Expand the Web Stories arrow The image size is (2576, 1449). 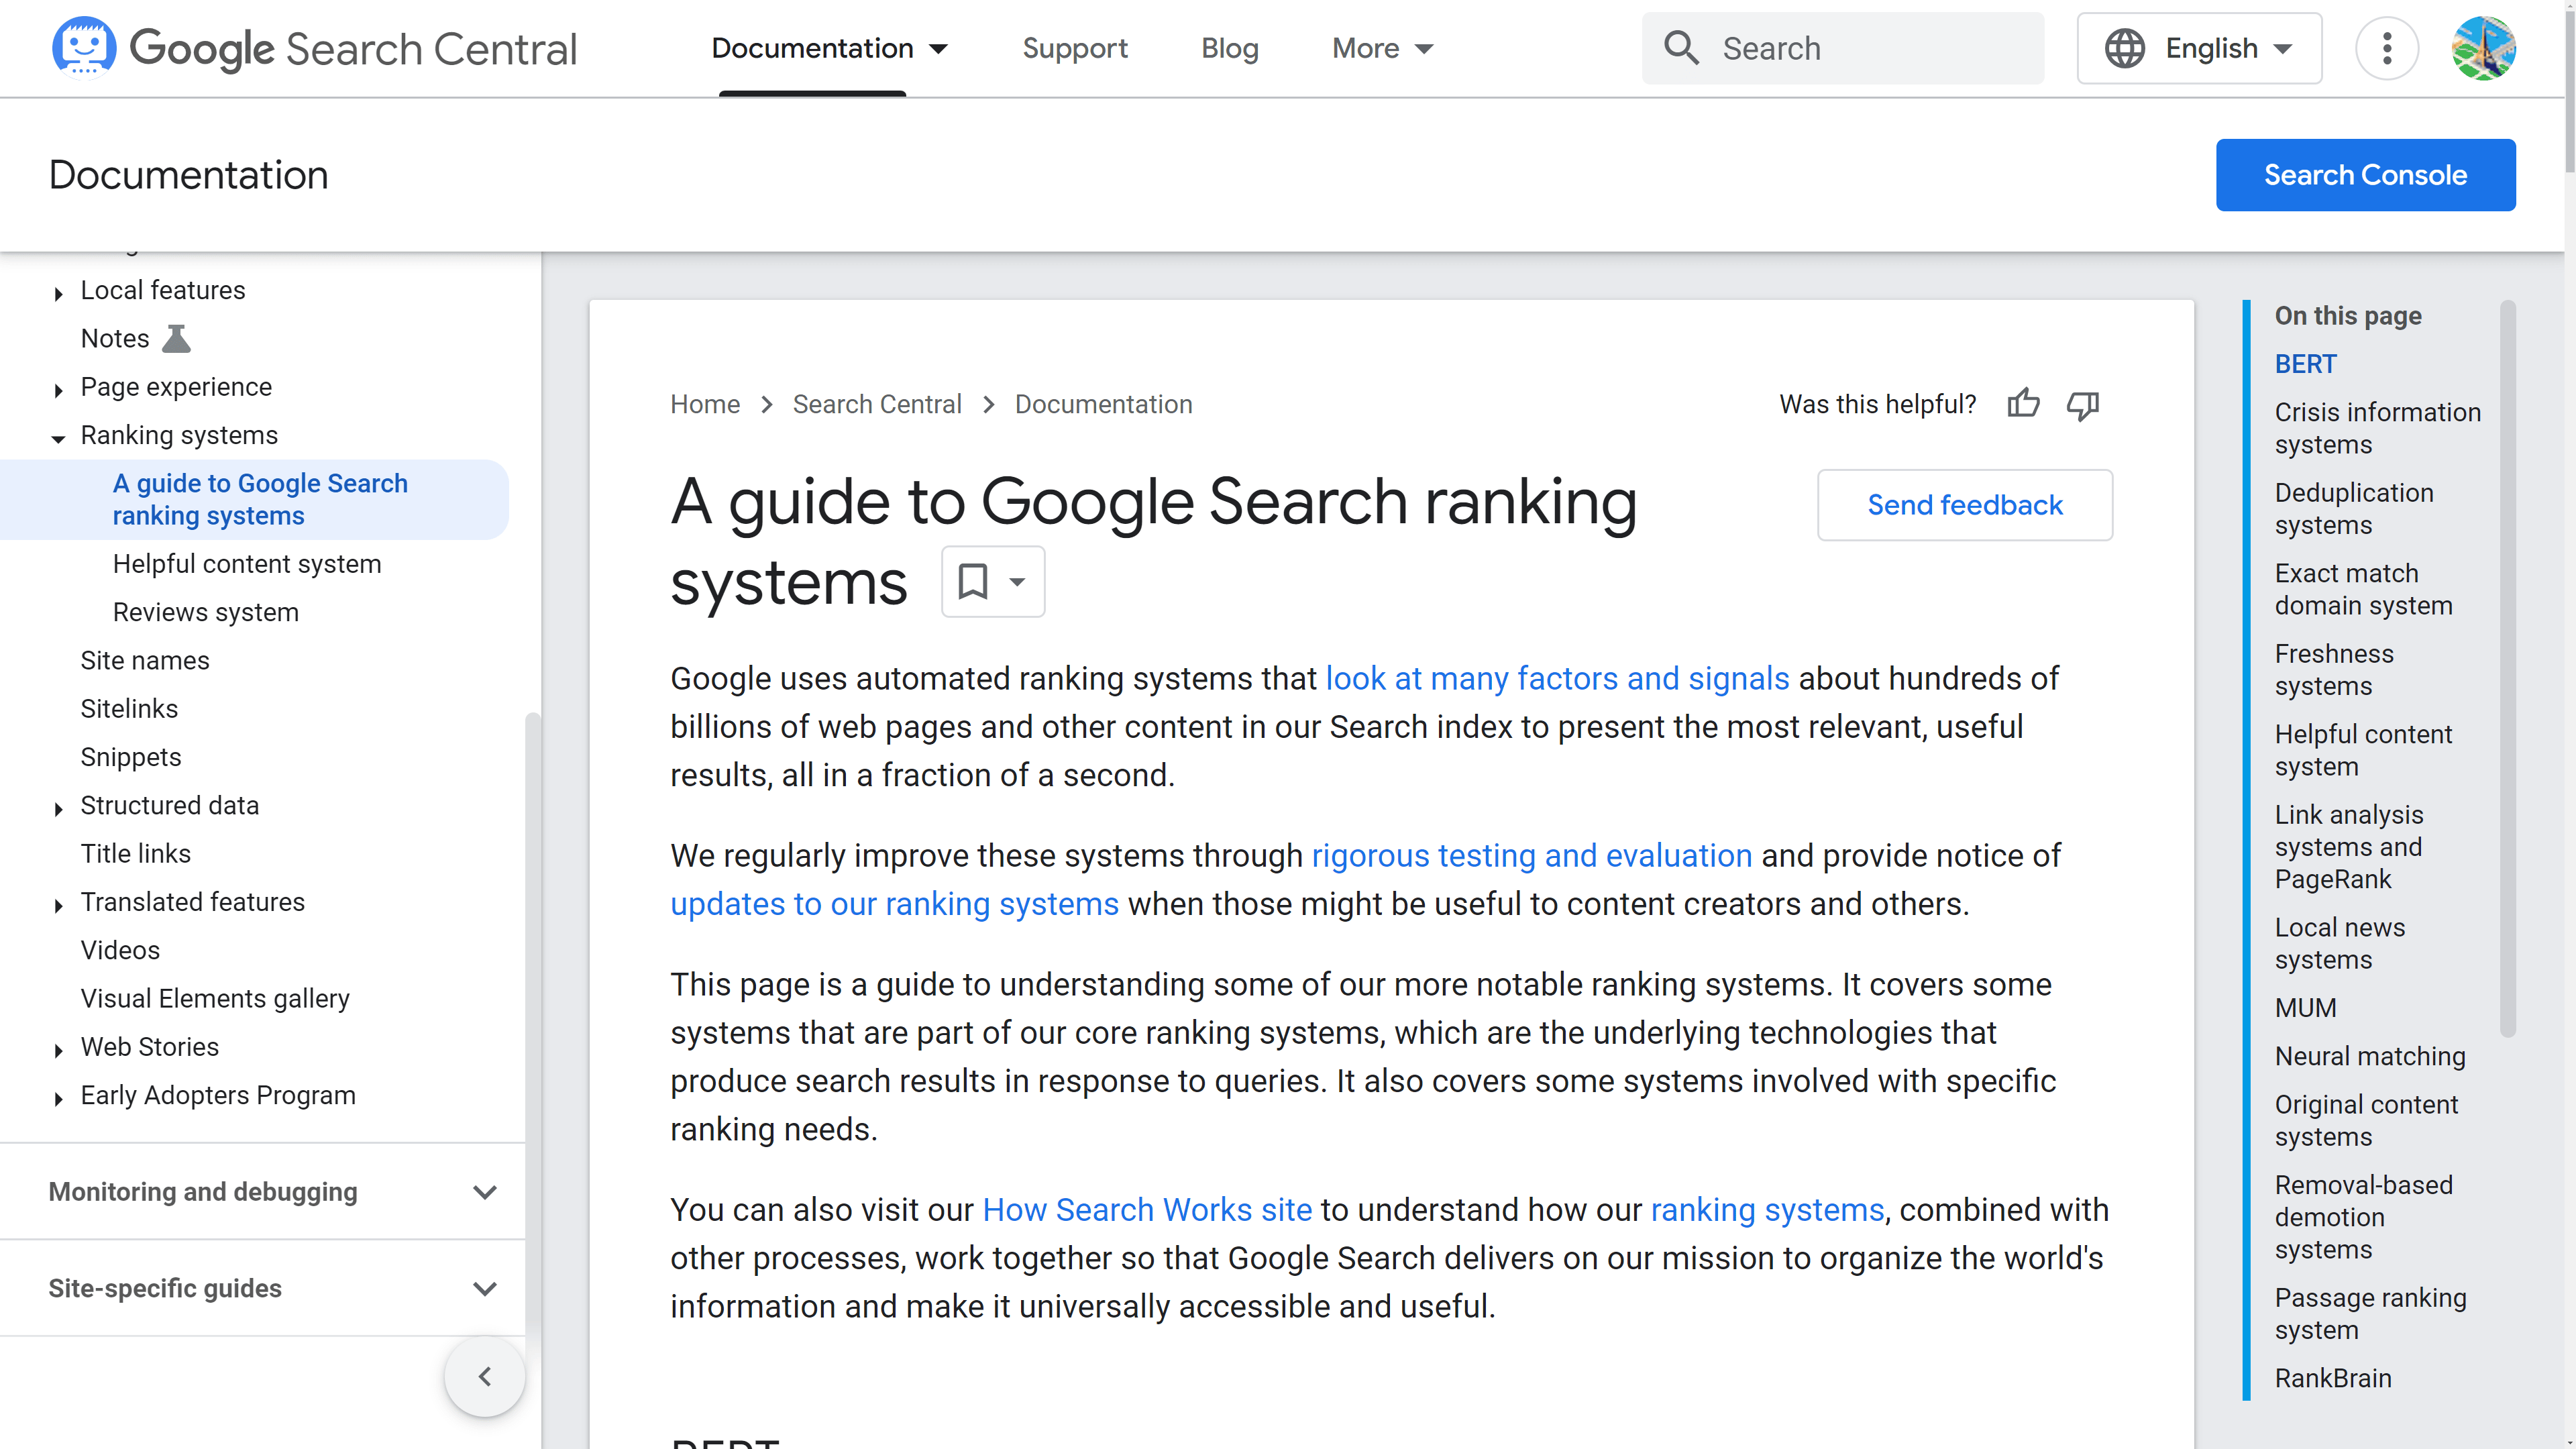tap(58, 1050)
